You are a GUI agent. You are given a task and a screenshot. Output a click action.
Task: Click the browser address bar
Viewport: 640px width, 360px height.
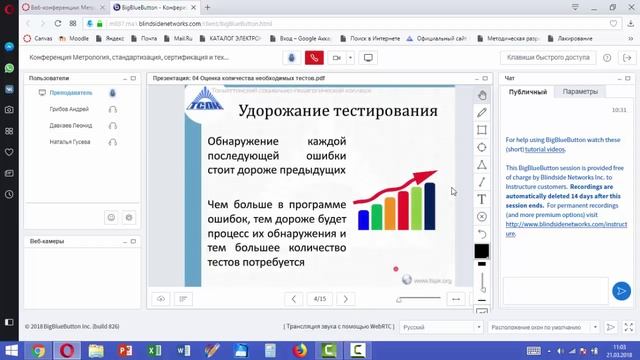point(351,24)
